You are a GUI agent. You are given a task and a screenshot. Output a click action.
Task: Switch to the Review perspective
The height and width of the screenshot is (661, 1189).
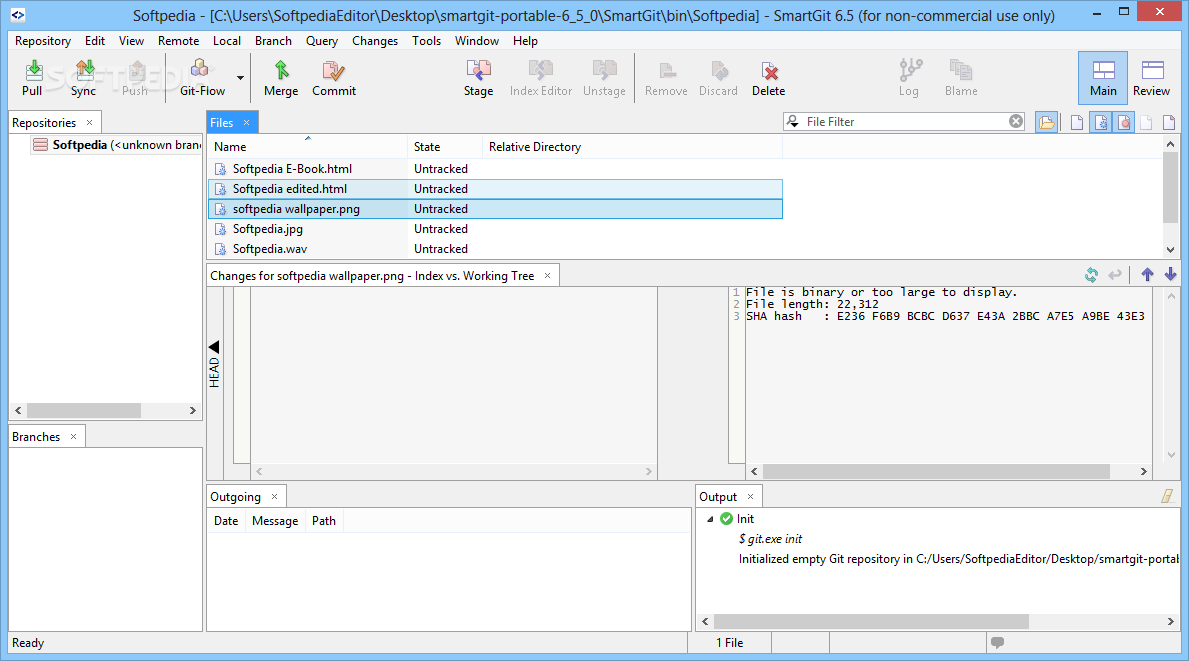tap(1151, 78)
